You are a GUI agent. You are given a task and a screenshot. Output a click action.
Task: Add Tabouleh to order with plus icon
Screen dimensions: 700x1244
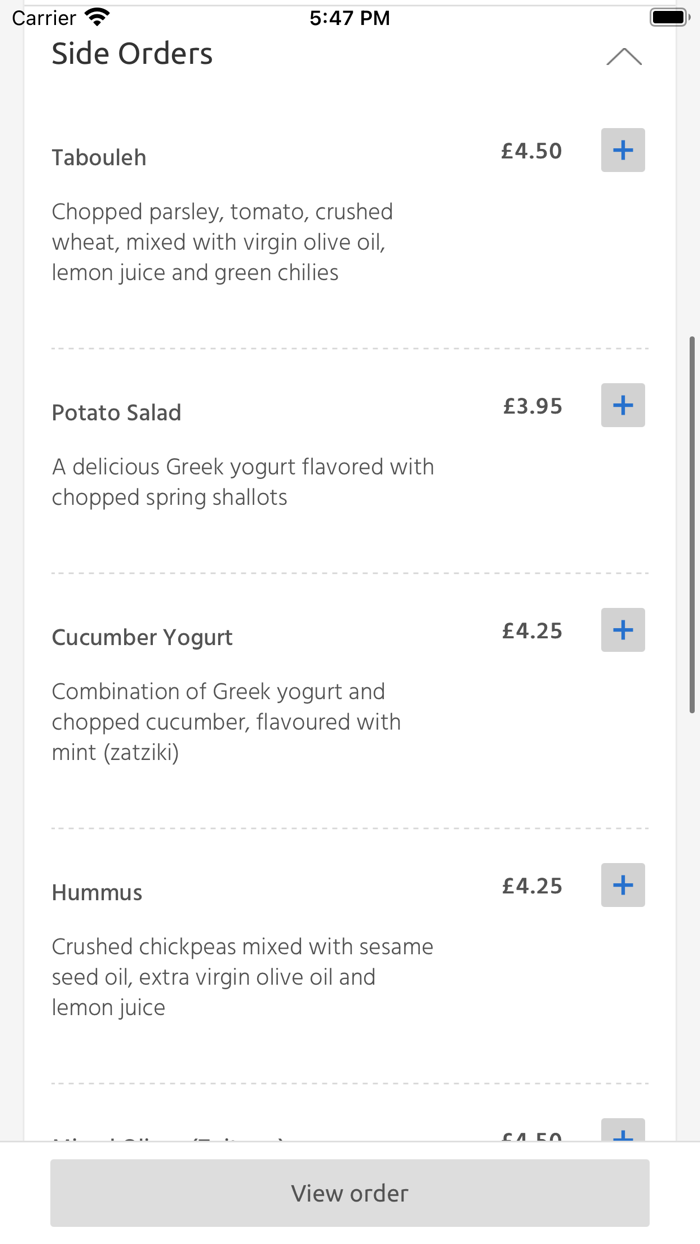622,150
